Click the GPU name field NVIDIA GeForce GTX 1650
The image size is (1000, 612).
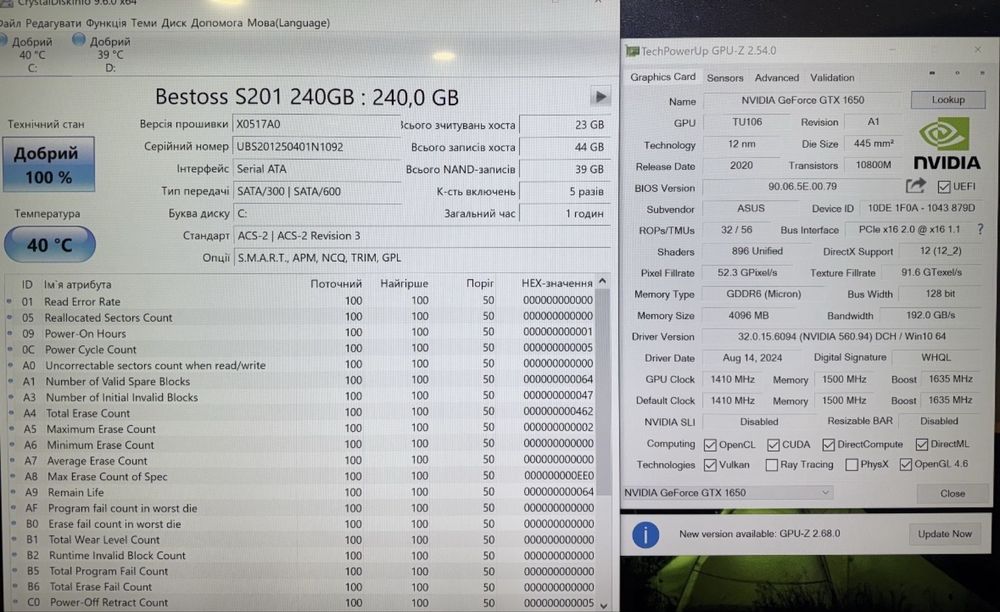click(x=802, y=100)
